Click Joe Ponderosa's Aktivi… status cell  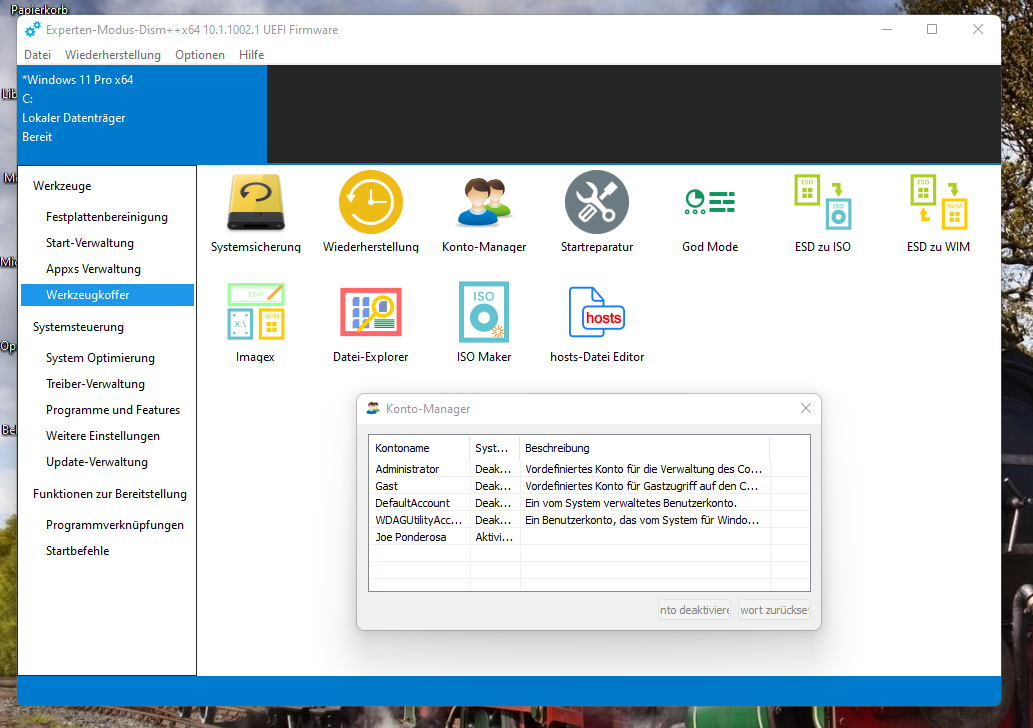pos(493,538)
